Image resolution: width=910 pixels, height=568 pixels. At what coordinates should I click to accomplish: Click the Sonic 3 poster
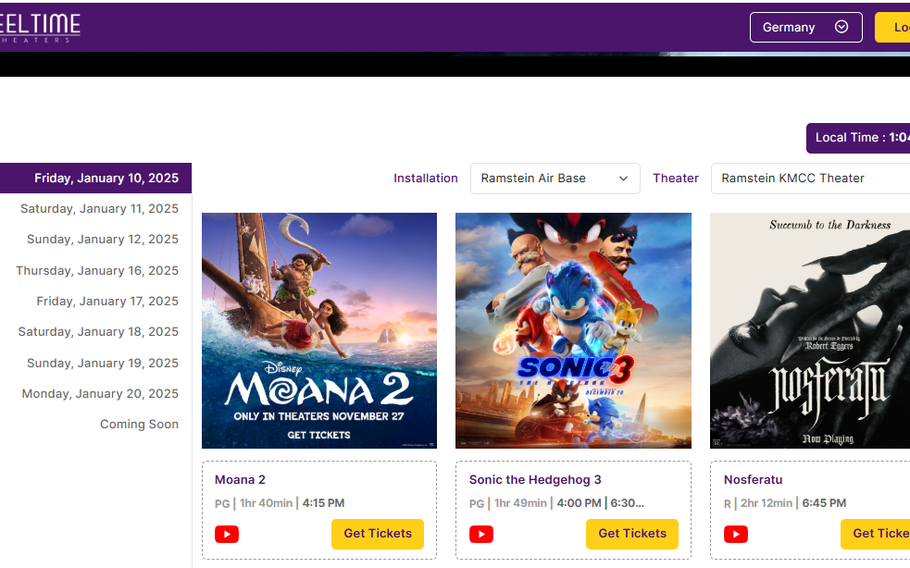coord(573,331)
